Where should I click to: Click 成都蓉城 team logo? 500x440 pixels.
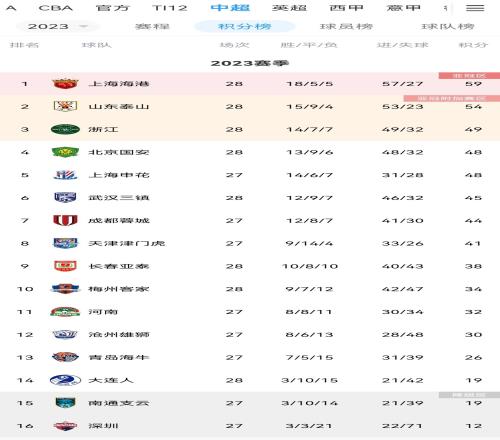(65, 220)
